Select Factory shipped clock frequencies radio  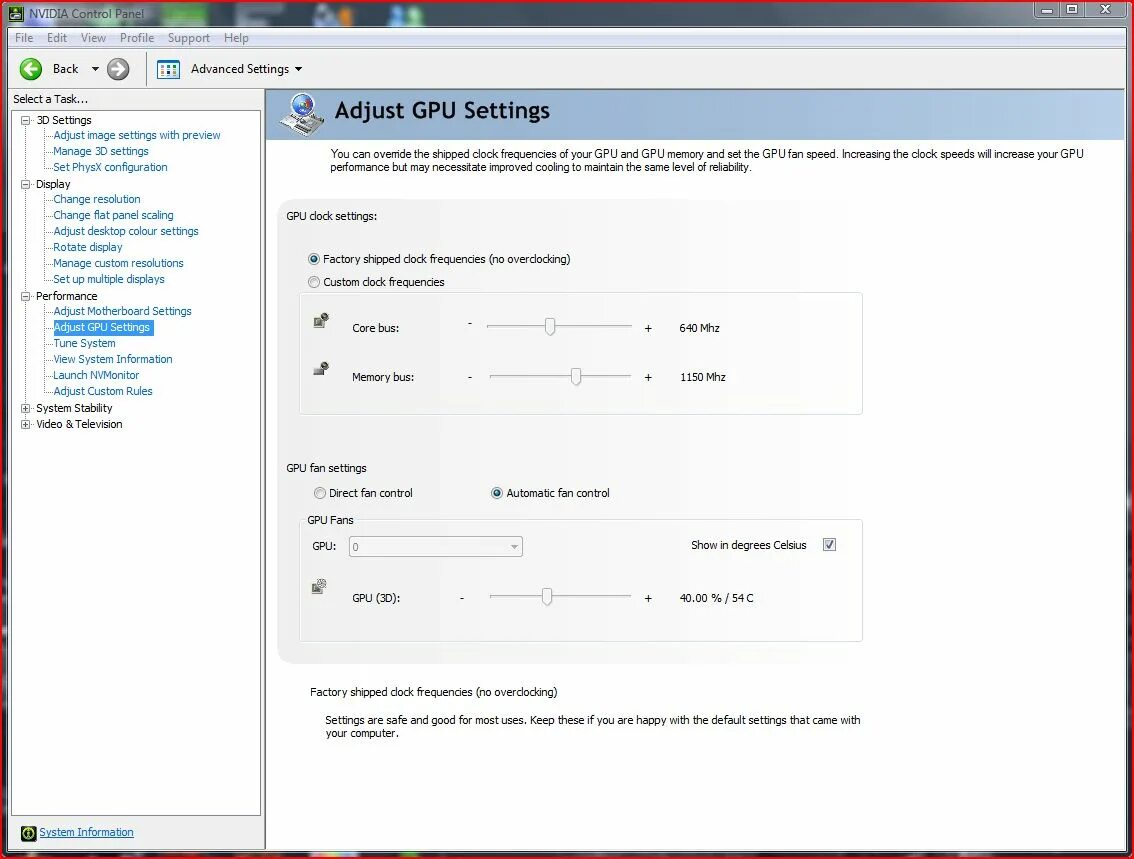(x=314, y=259)
